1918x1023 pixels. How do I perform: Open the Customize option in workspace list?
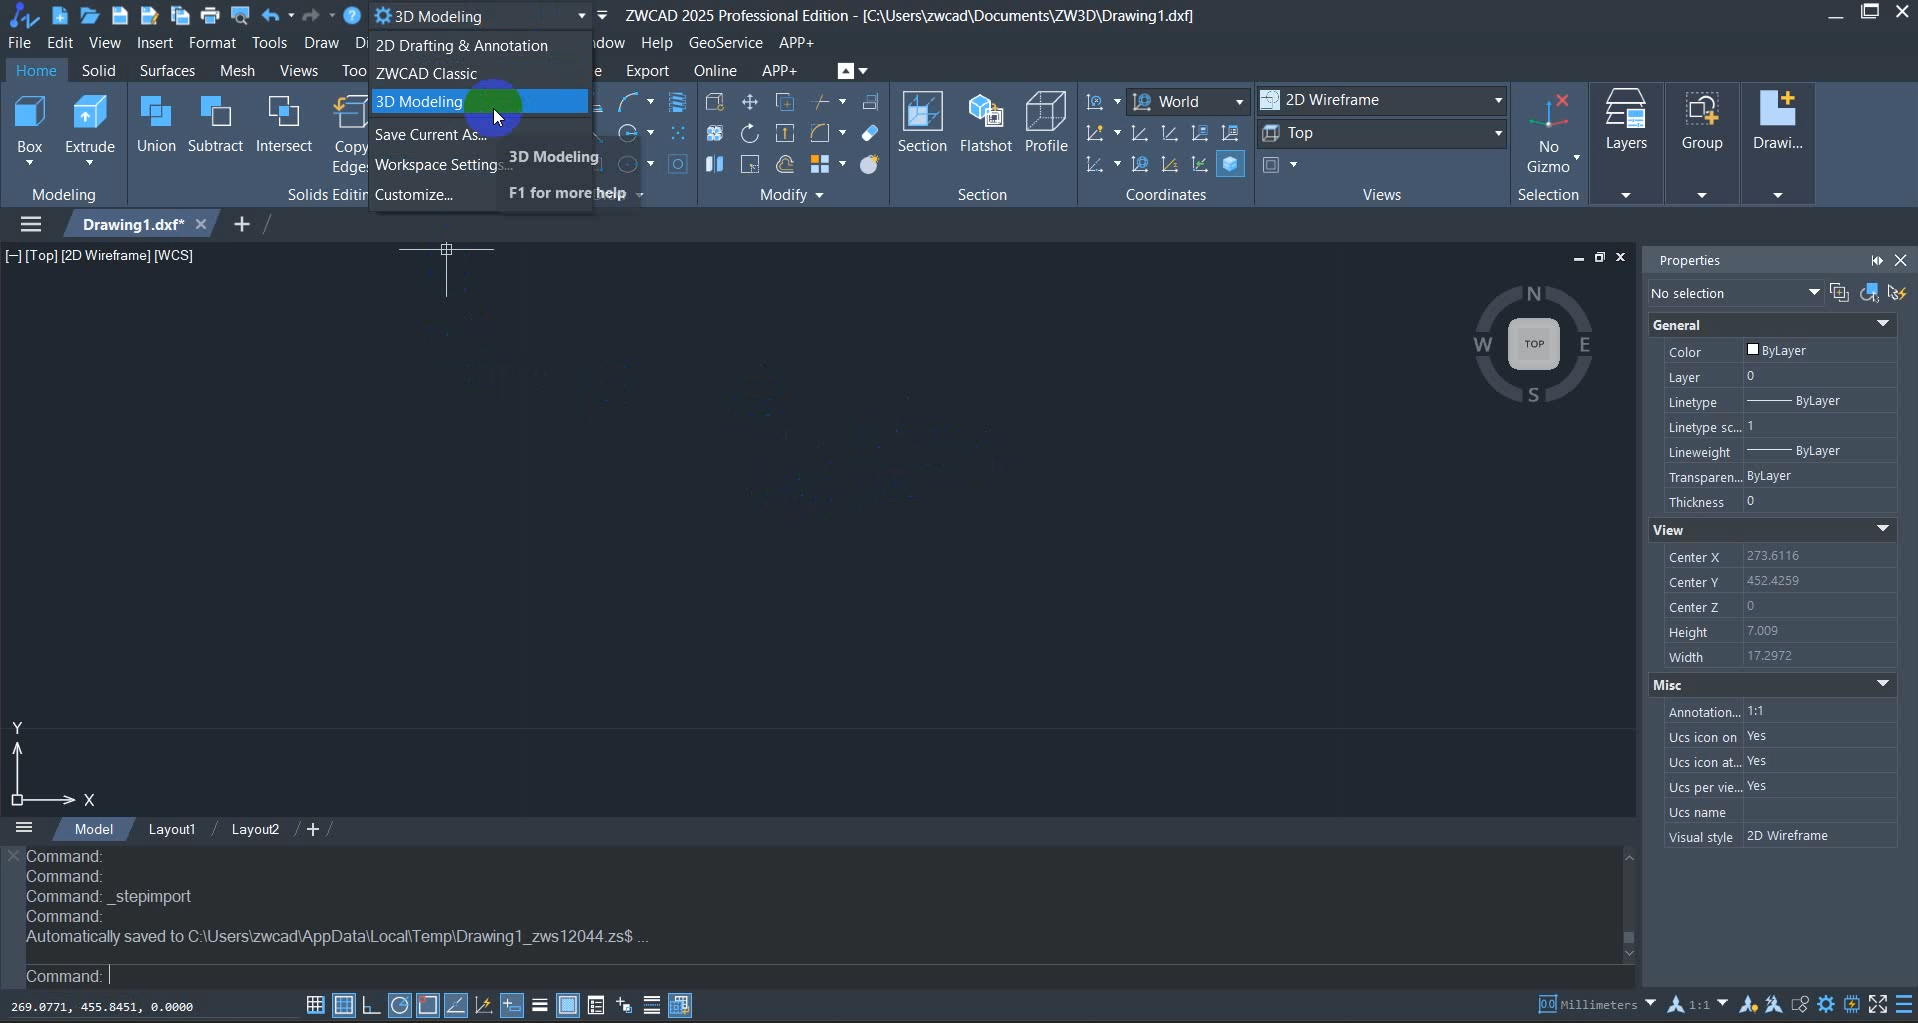pos(414,195)
